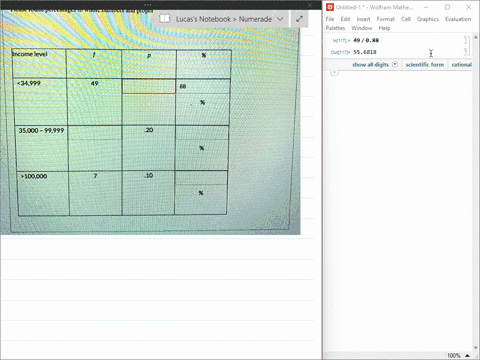This screenshot has height=360, width=480.
Task: Open the Window menu
Action: click(x=362, y=28)
